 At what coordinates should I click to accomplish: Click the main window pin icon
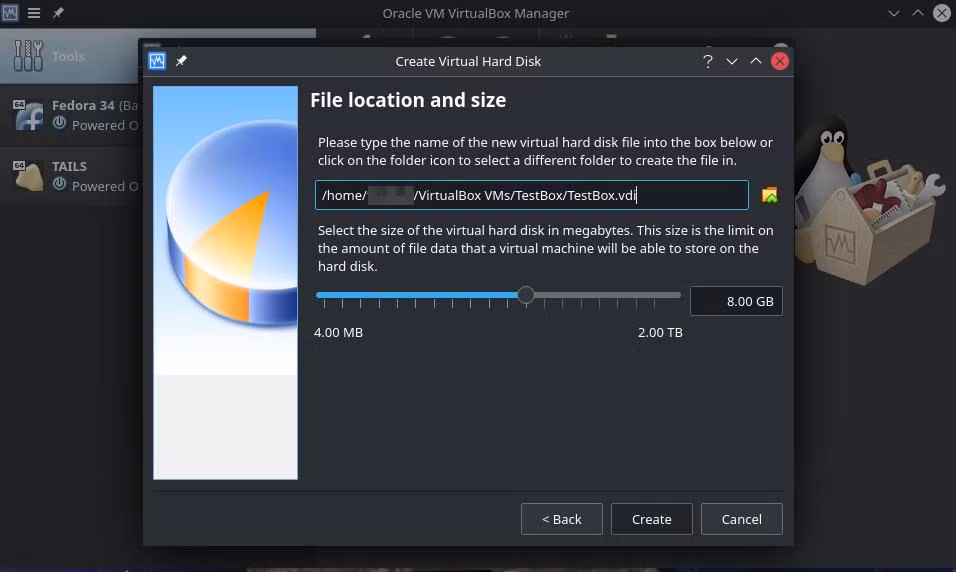click(58, 13)
